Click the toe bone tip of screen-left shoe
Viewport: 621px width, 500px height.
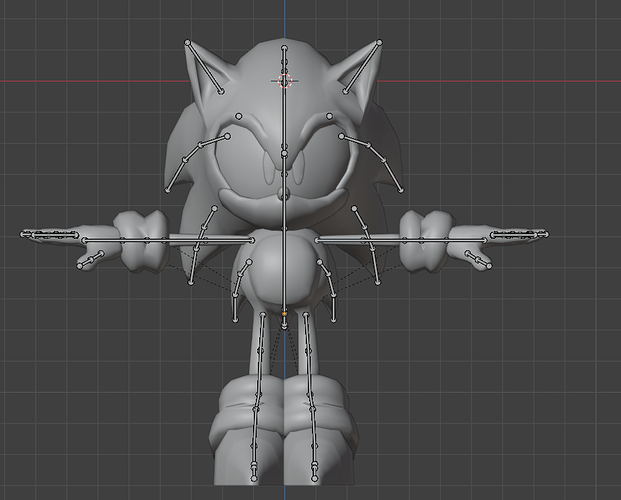click(x=254, y=479)
